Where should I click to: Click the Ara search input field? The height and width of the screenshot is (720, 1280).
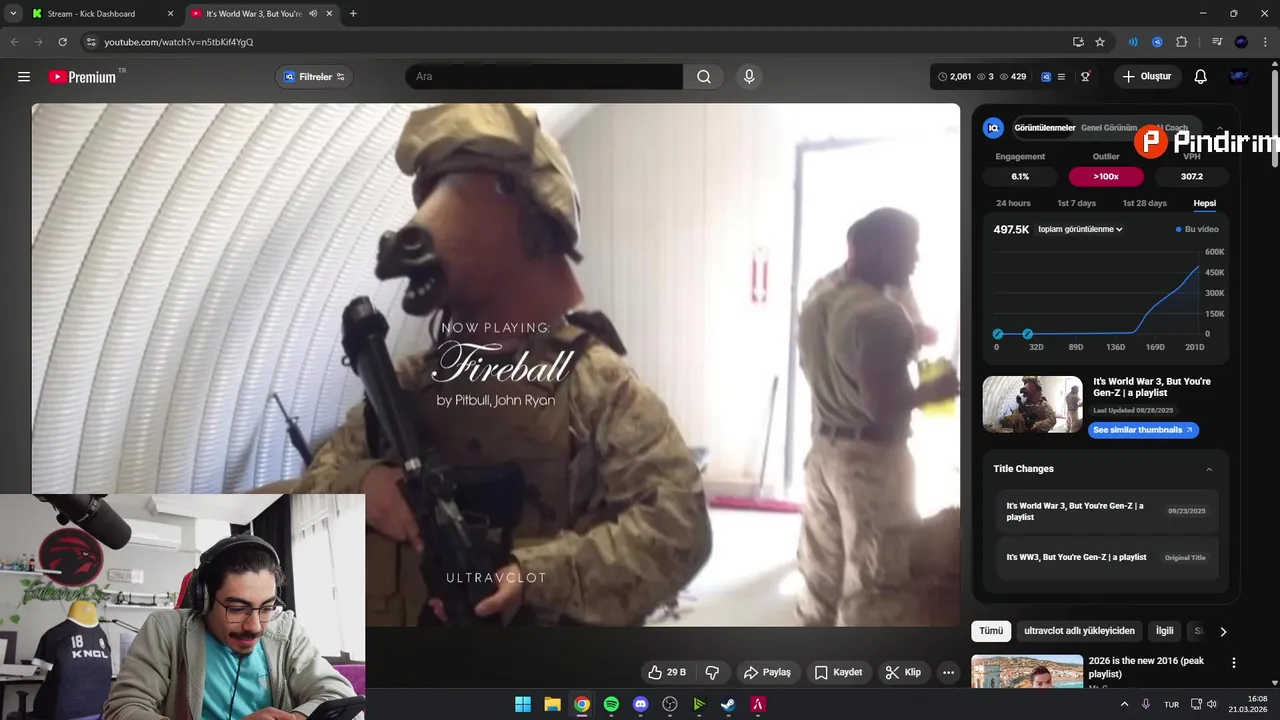544,77
